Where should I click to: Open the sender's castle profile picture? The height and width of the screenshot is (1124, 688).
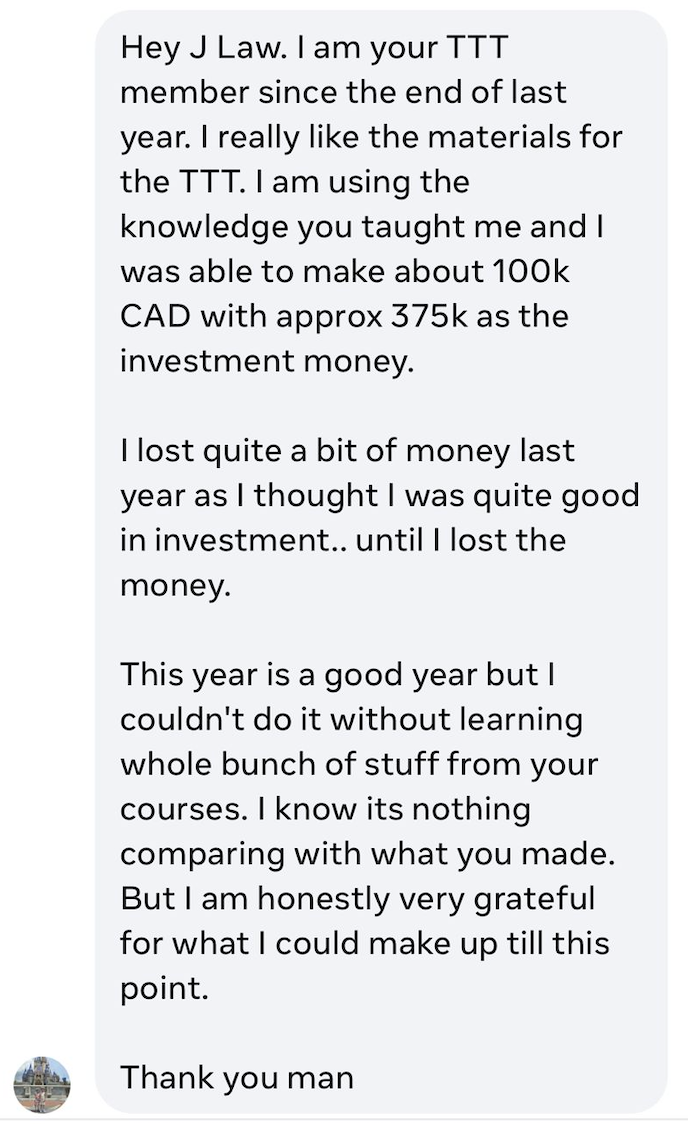tap(42, 1084)
